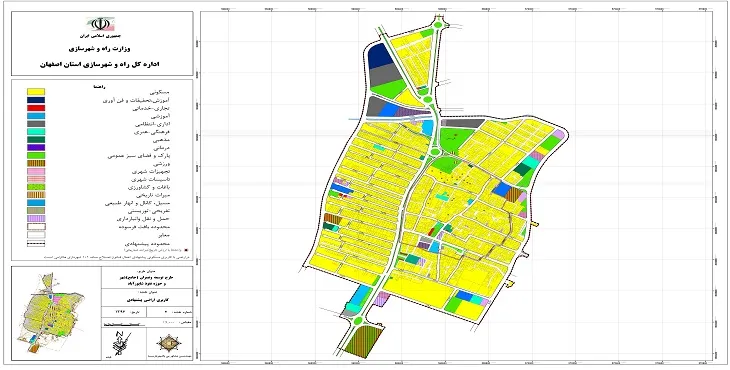Select the pink تجهیزات شهری swatch

[36, 171]
